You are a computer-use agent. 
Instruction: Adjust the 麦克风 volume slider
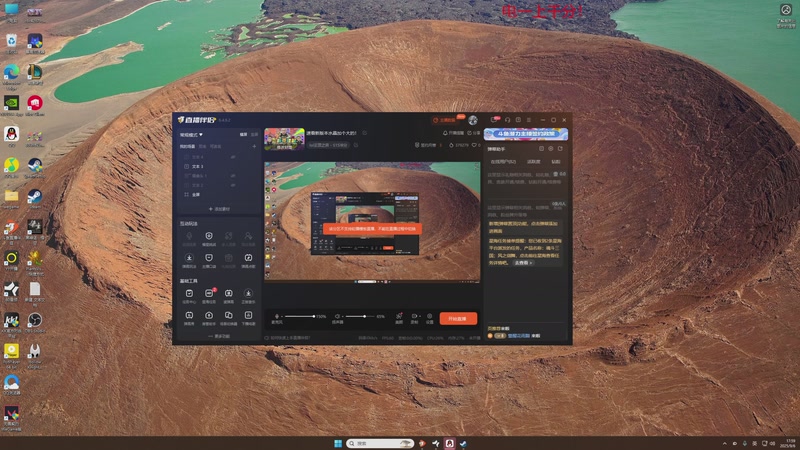pyautogui.click(x=299, y=316)
